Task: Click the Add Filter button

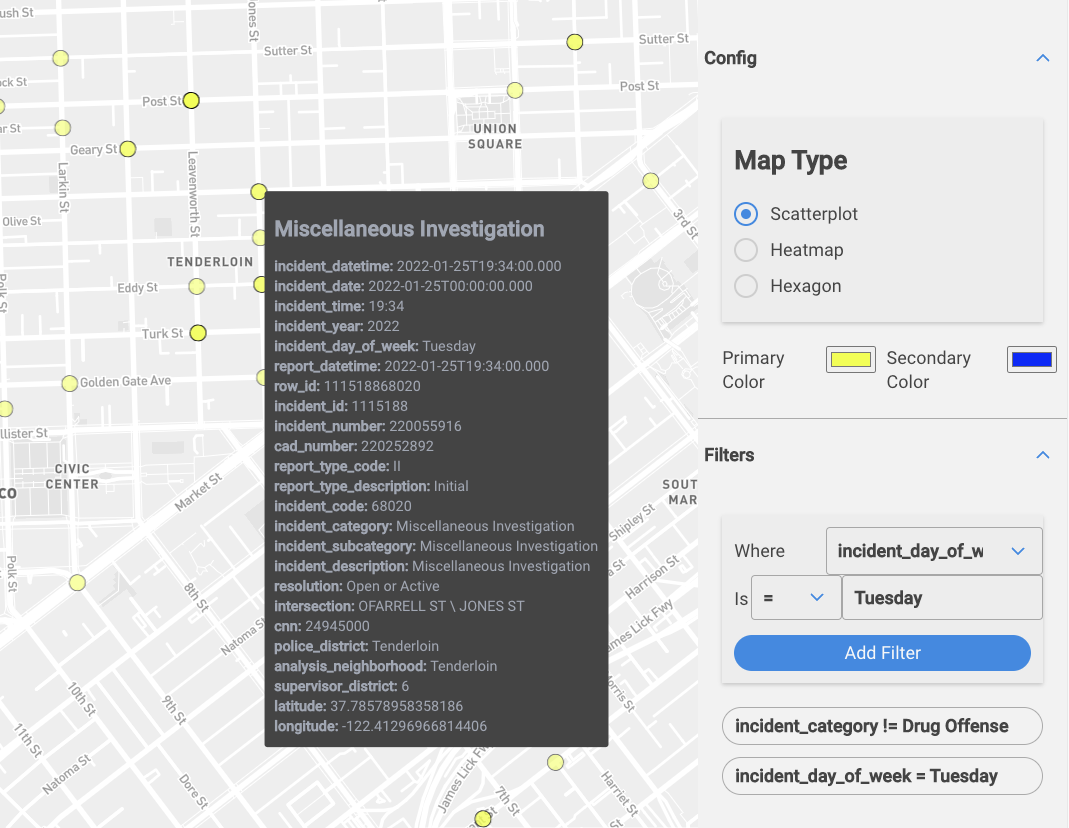Action: (882, 653)
